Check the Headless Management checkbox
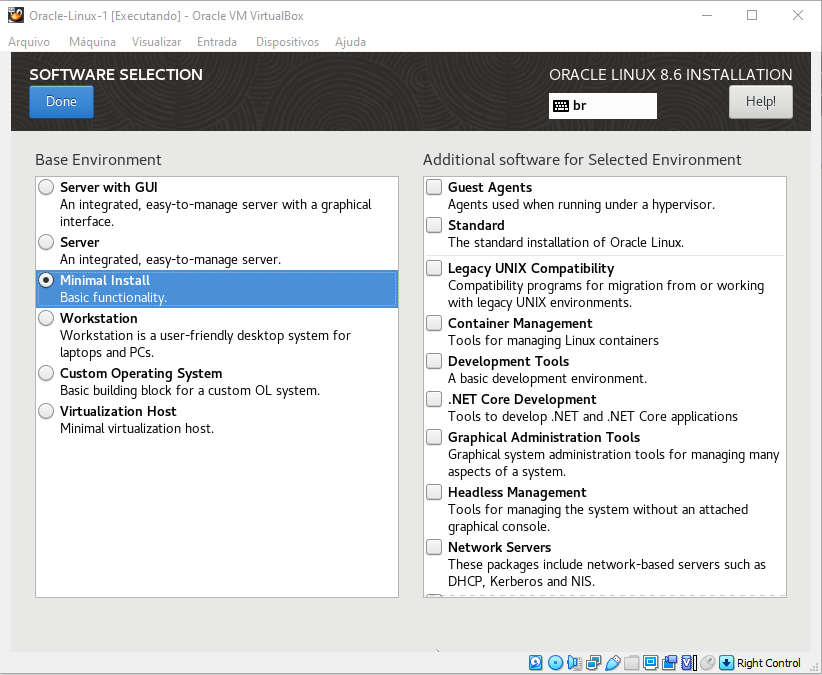Viewport: 822px width, 675px height. tap(434, 492)
